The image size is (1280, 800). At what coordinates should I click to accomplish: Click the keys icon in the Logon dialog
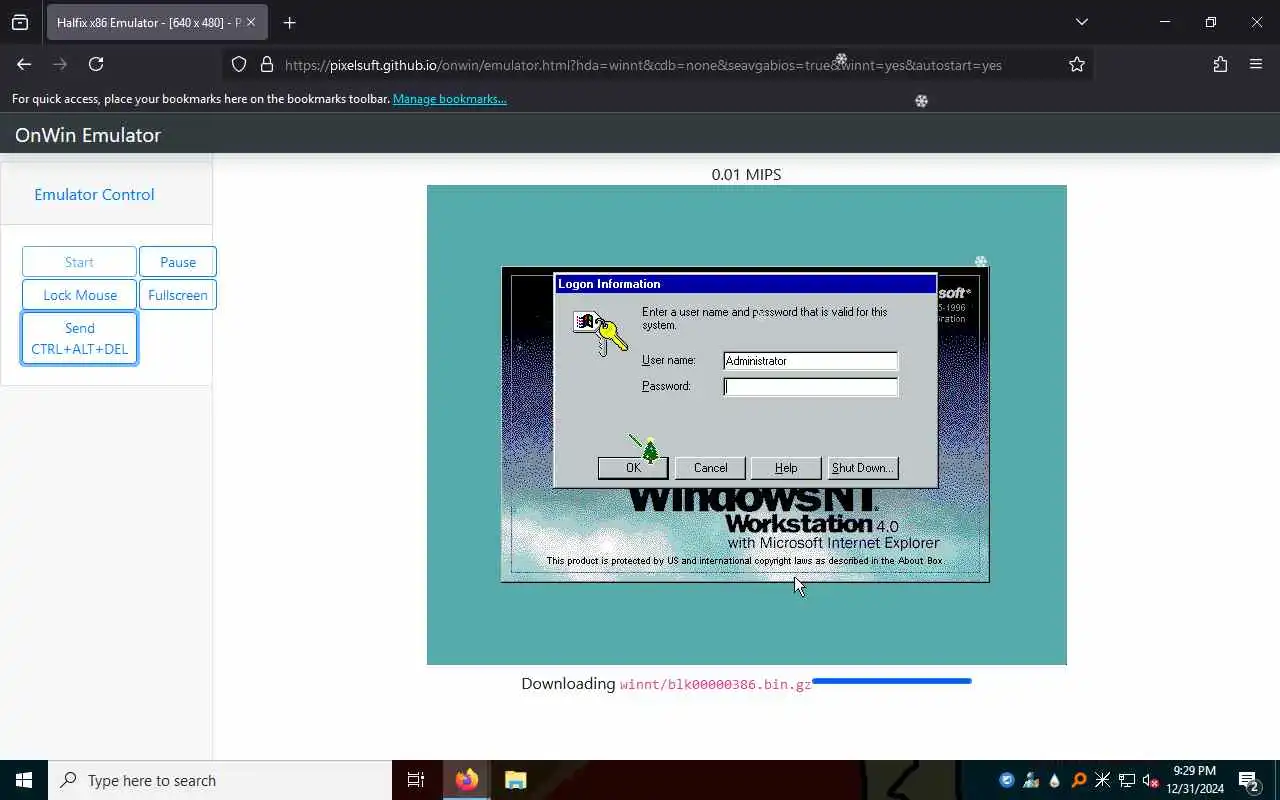[x=600, y=333]
